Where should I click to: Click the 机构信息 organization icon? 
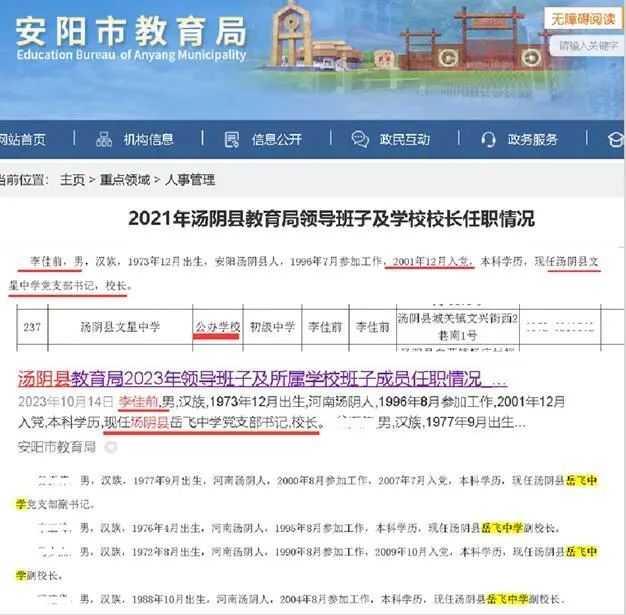point(104,139)
